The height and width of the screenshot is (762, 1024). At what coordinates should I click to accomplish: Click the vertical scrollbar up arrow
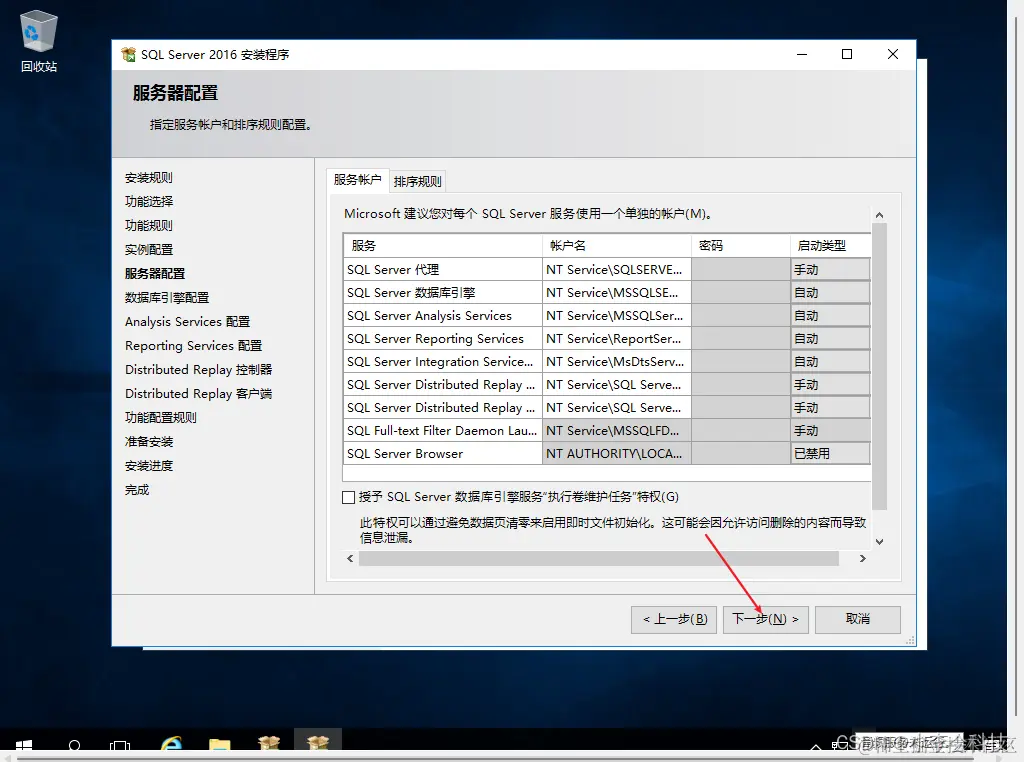point(880,215)
